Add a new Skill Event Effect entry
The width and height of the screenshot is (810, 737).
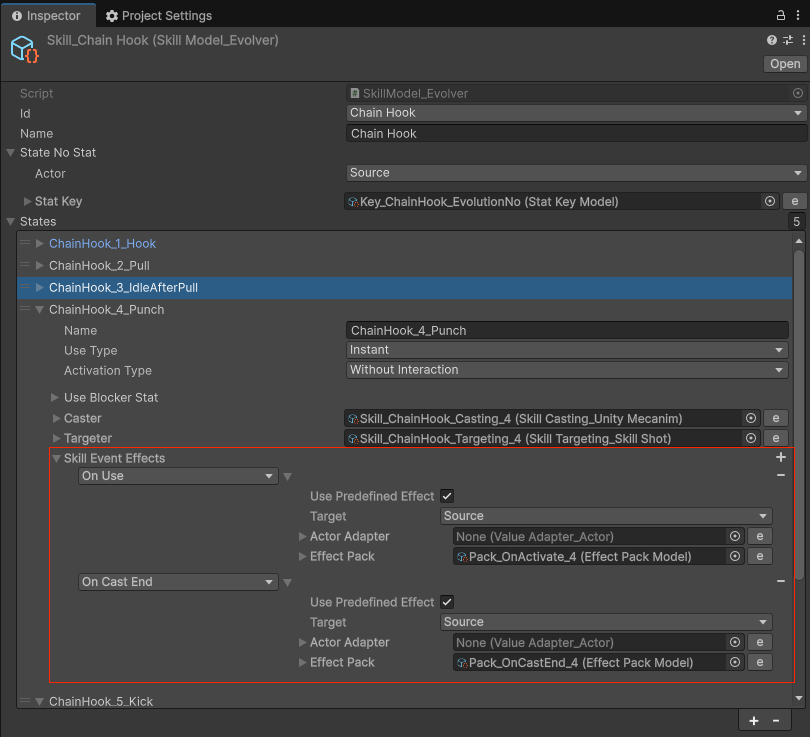click(781, 457)
